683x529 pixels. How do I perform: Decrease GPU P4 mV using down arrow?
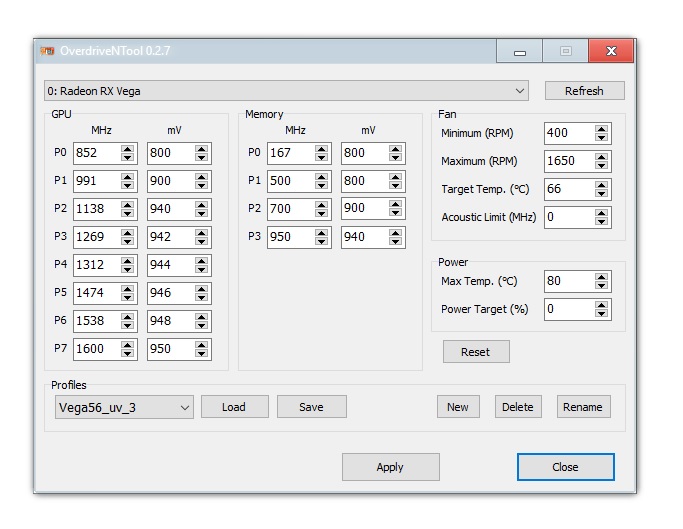(201, 269)
